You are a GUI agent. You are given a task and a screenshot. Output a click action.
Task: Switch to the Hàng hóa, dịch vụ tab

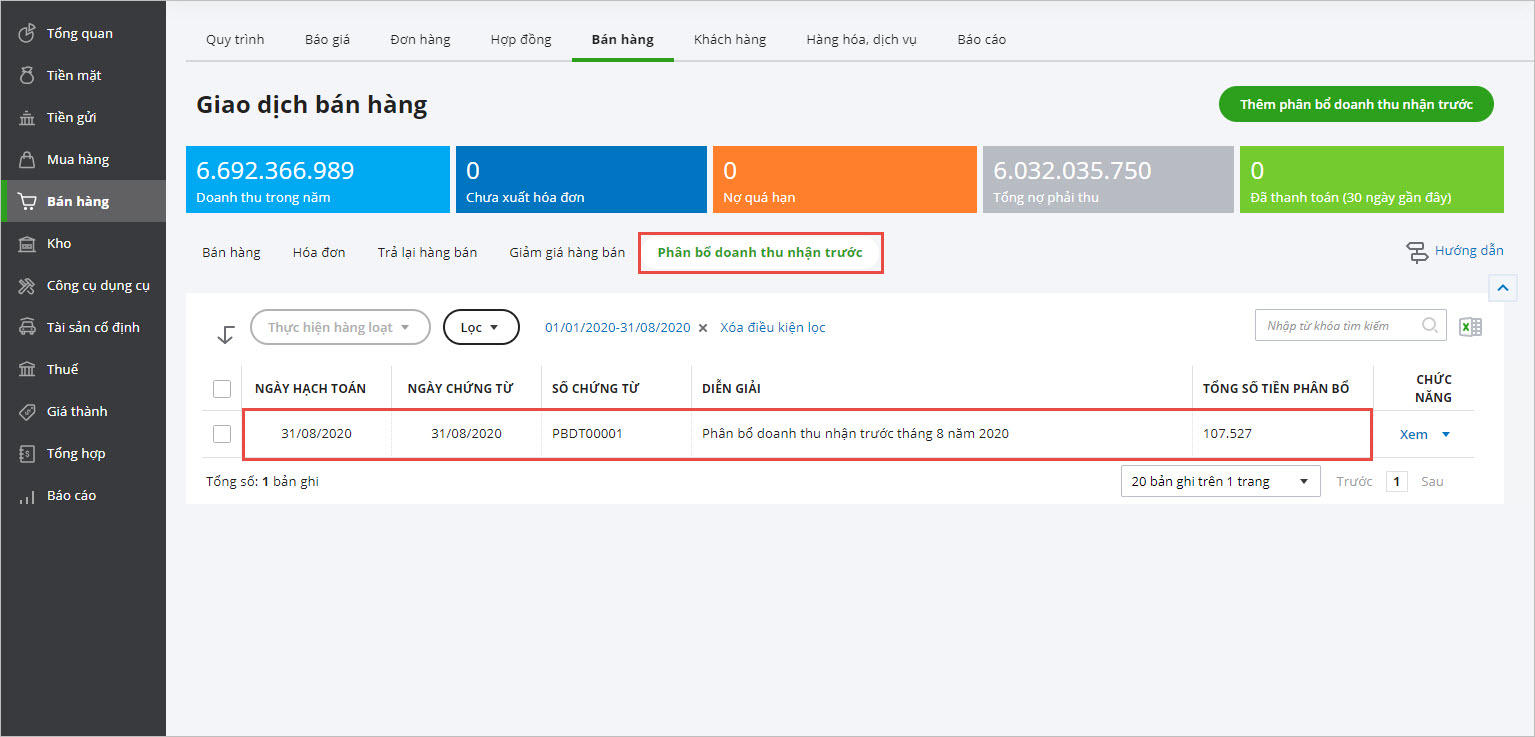(862, 40)
